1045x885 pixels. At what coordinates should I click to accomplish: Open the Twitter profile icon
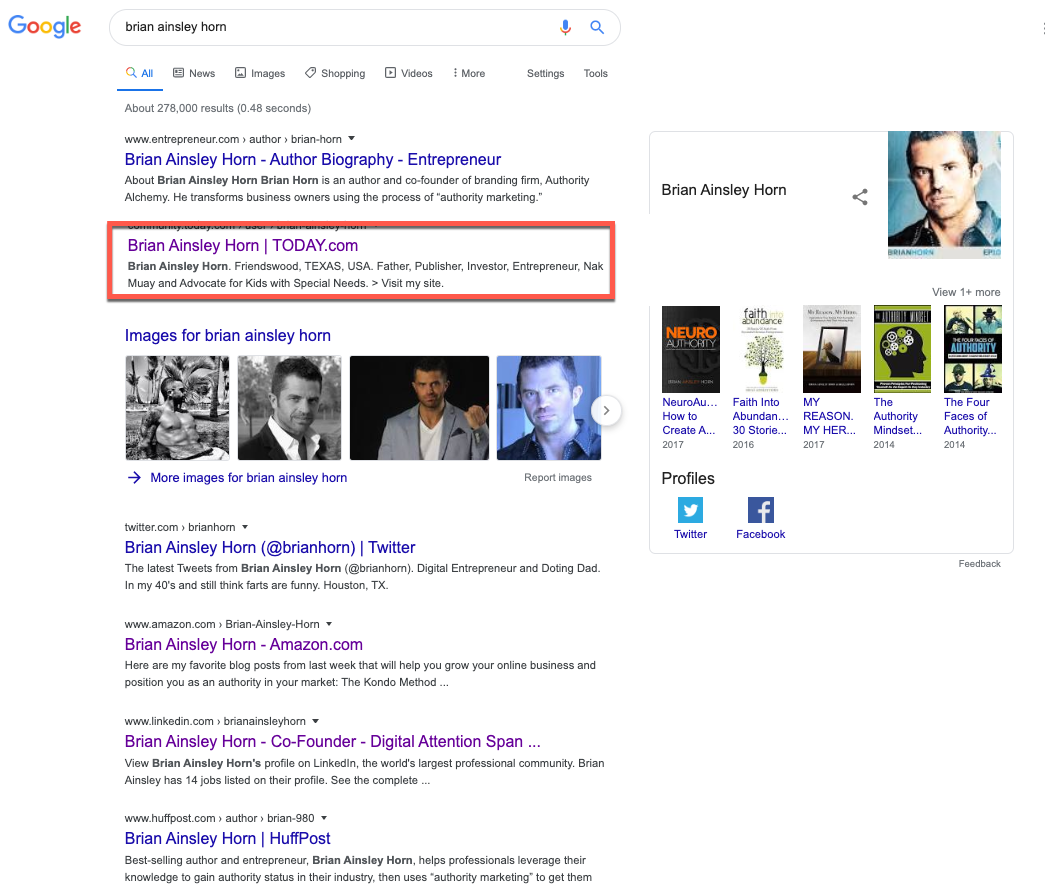coord(690,510)
